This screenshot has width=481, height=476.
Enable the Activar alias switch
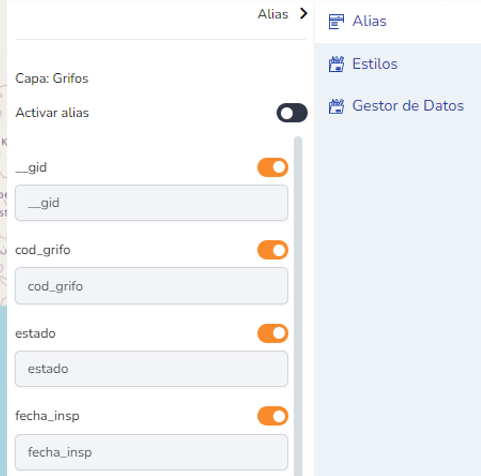pyautogui.click(x=292, y=113)
